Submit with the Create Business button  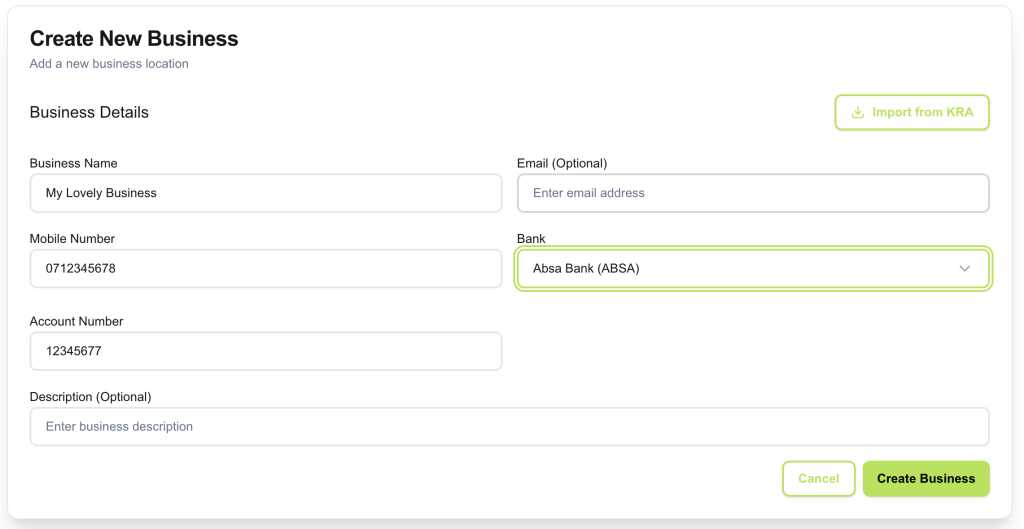click(926, 479)
